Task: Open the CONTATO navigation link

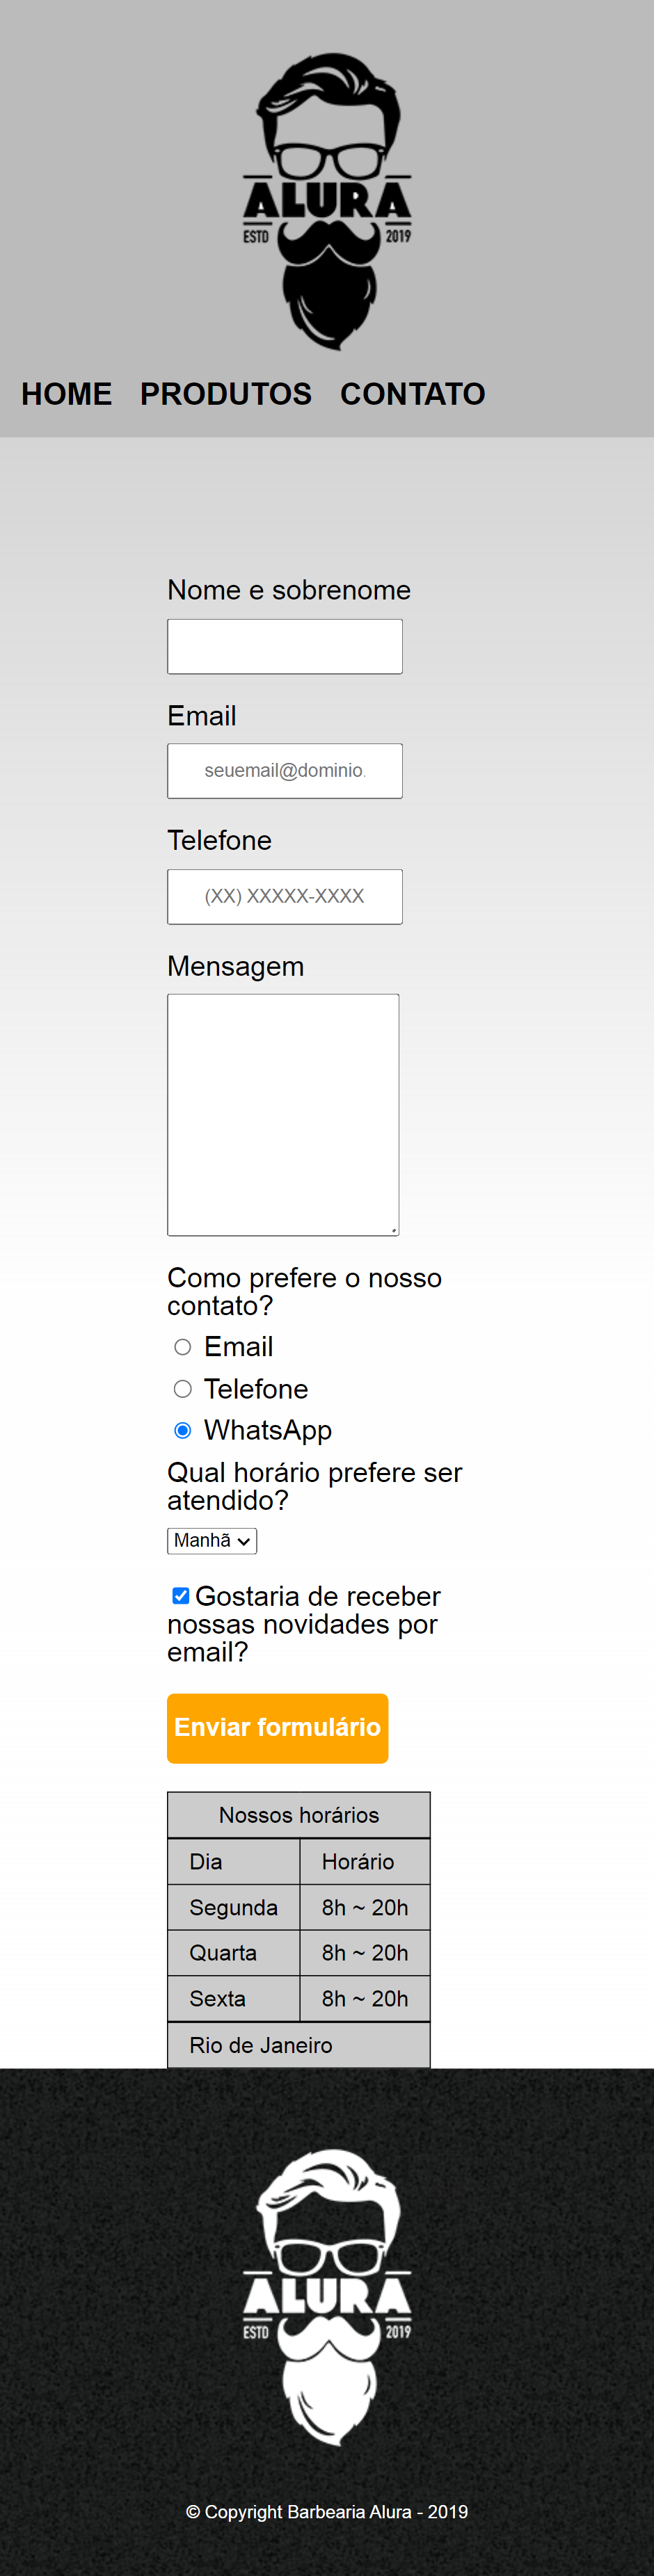Action: coord(413,394)
